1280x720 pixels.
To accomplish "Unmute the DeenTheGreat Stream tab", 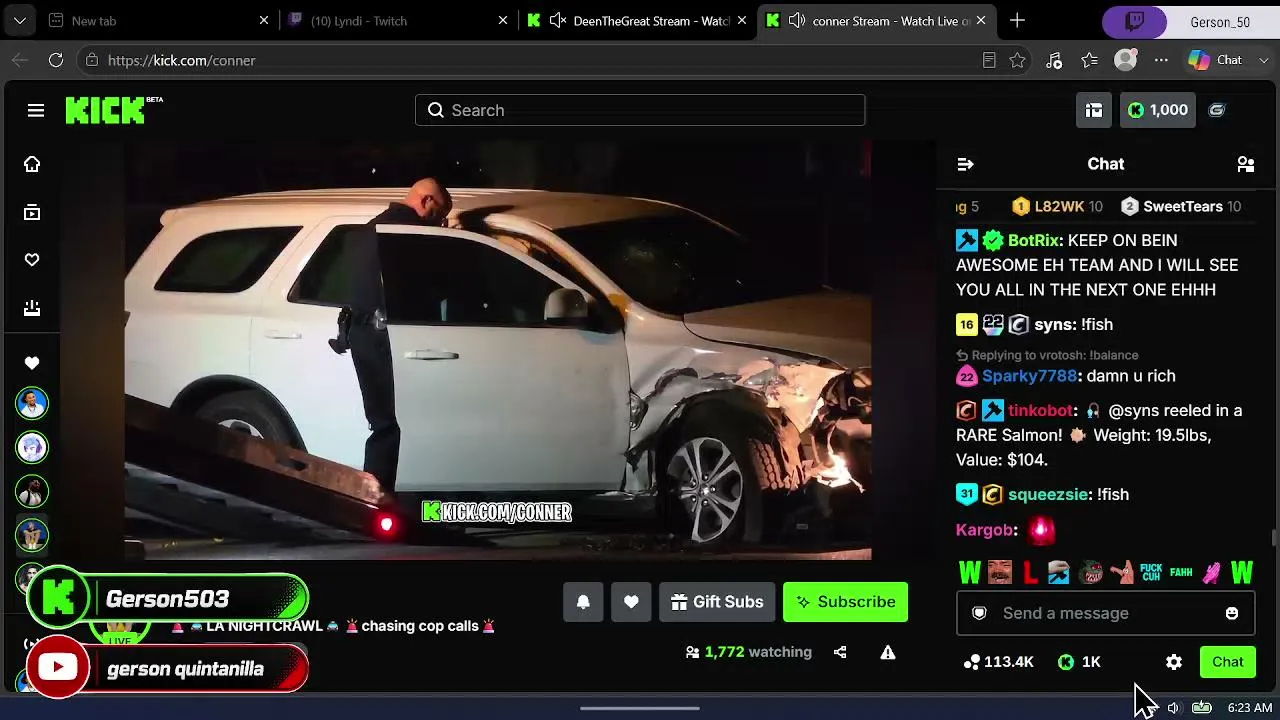I will click(558, 21).
